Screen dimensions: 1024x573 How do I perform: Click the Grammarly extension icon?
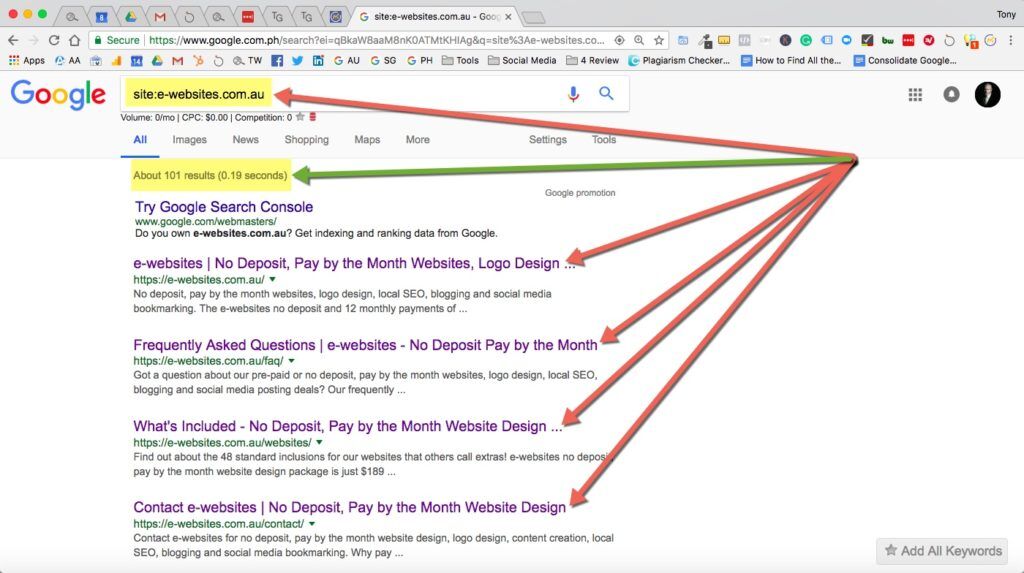[x=806, y=41]
